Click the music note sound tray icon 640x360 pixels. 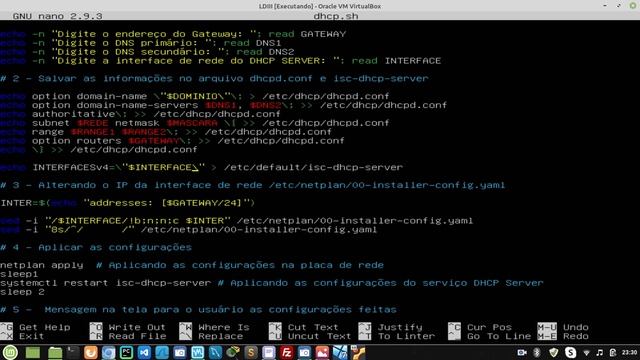tap(599, 353)
